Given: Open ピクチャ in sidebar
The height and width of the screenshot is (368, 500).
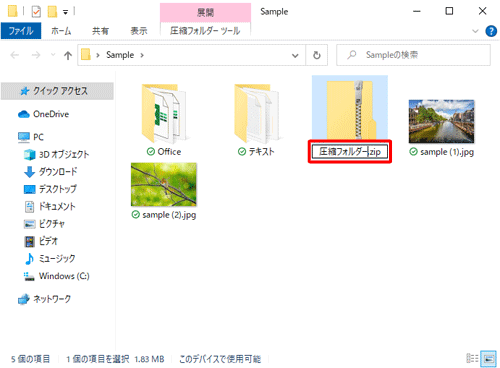Looking at the screenshot, I should tap(51, 224).
